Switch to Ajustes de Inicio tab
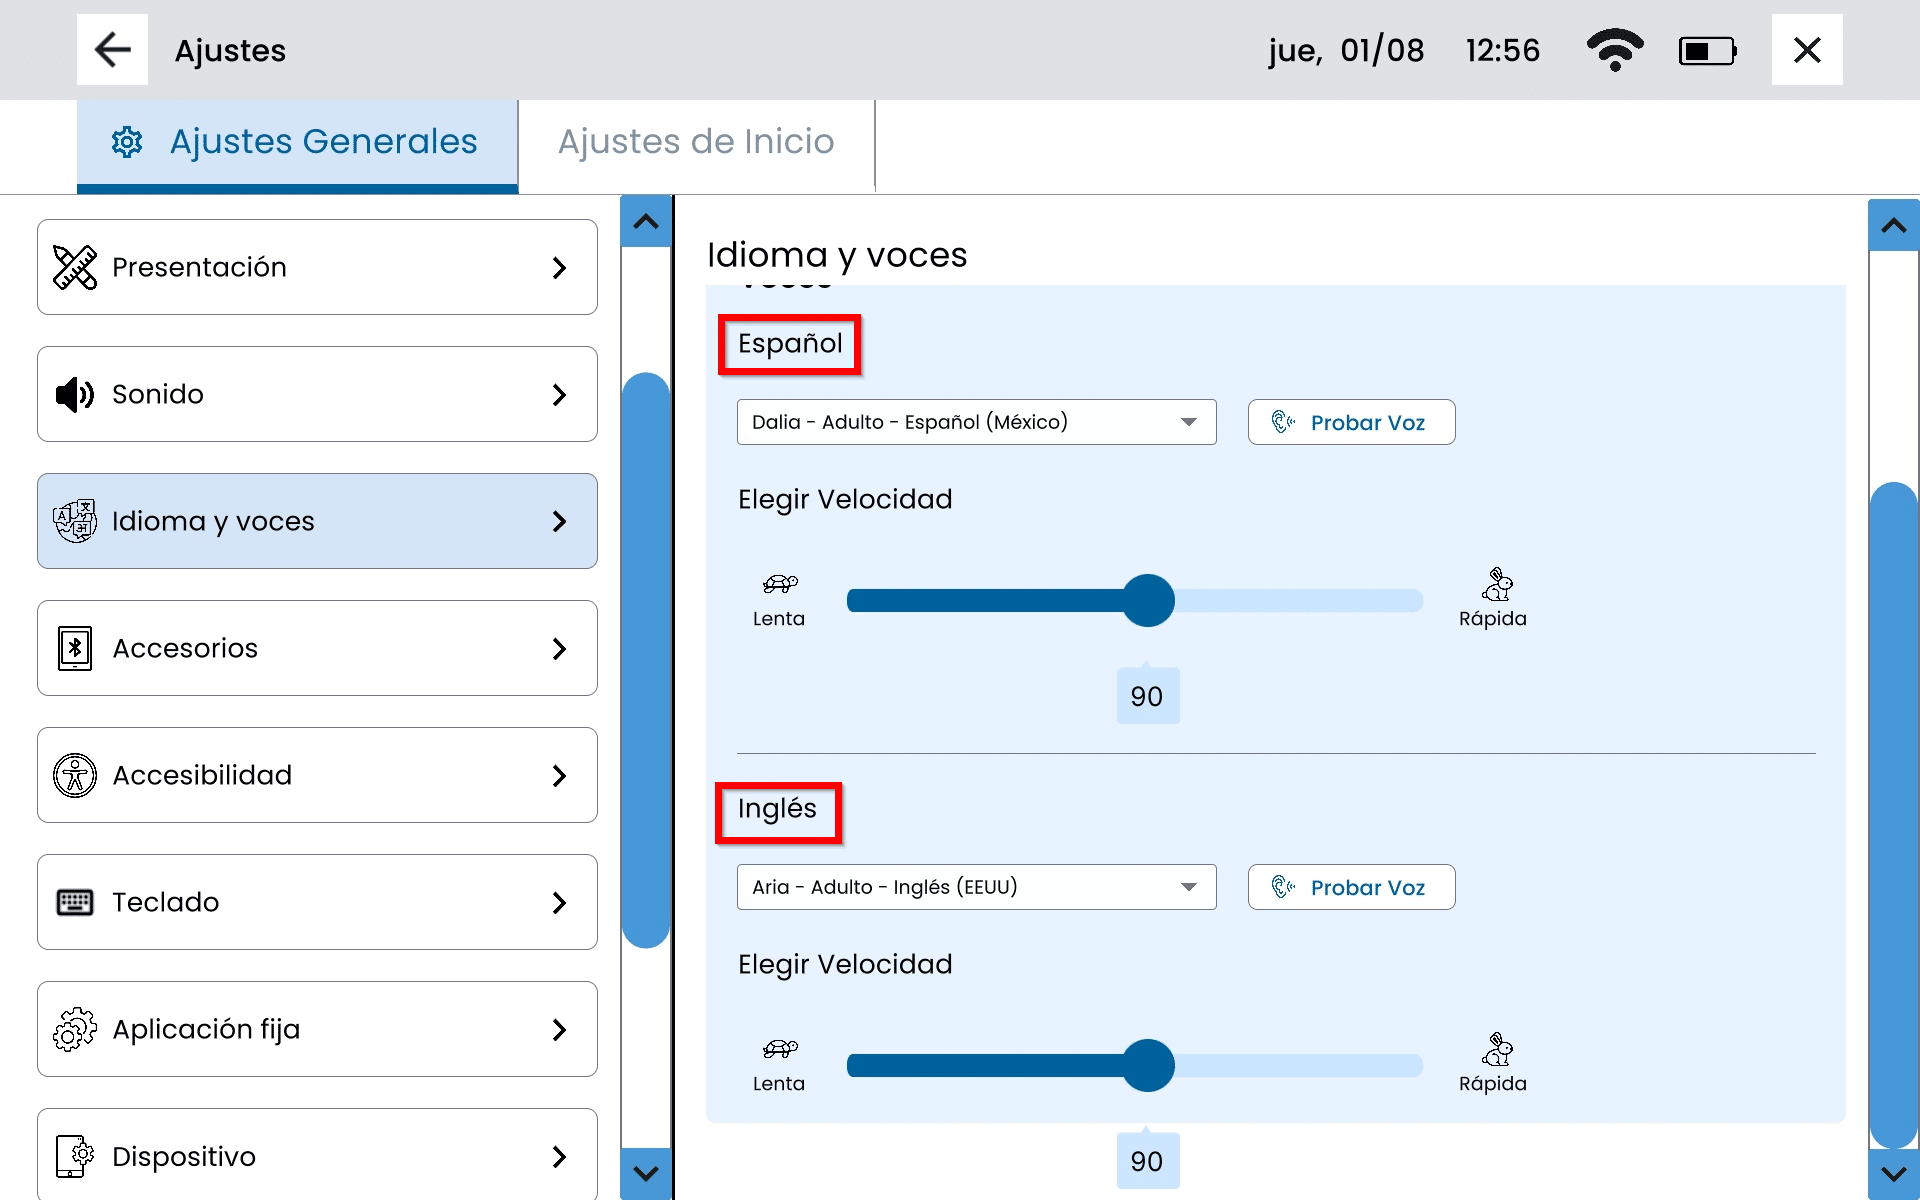 tap(696, 142)
